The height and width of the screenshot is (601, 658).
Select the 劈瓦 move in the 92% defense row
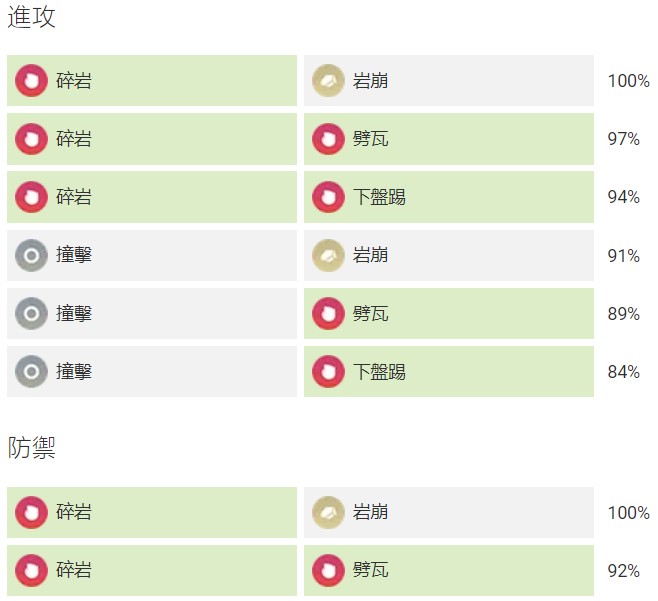[371, 570]
